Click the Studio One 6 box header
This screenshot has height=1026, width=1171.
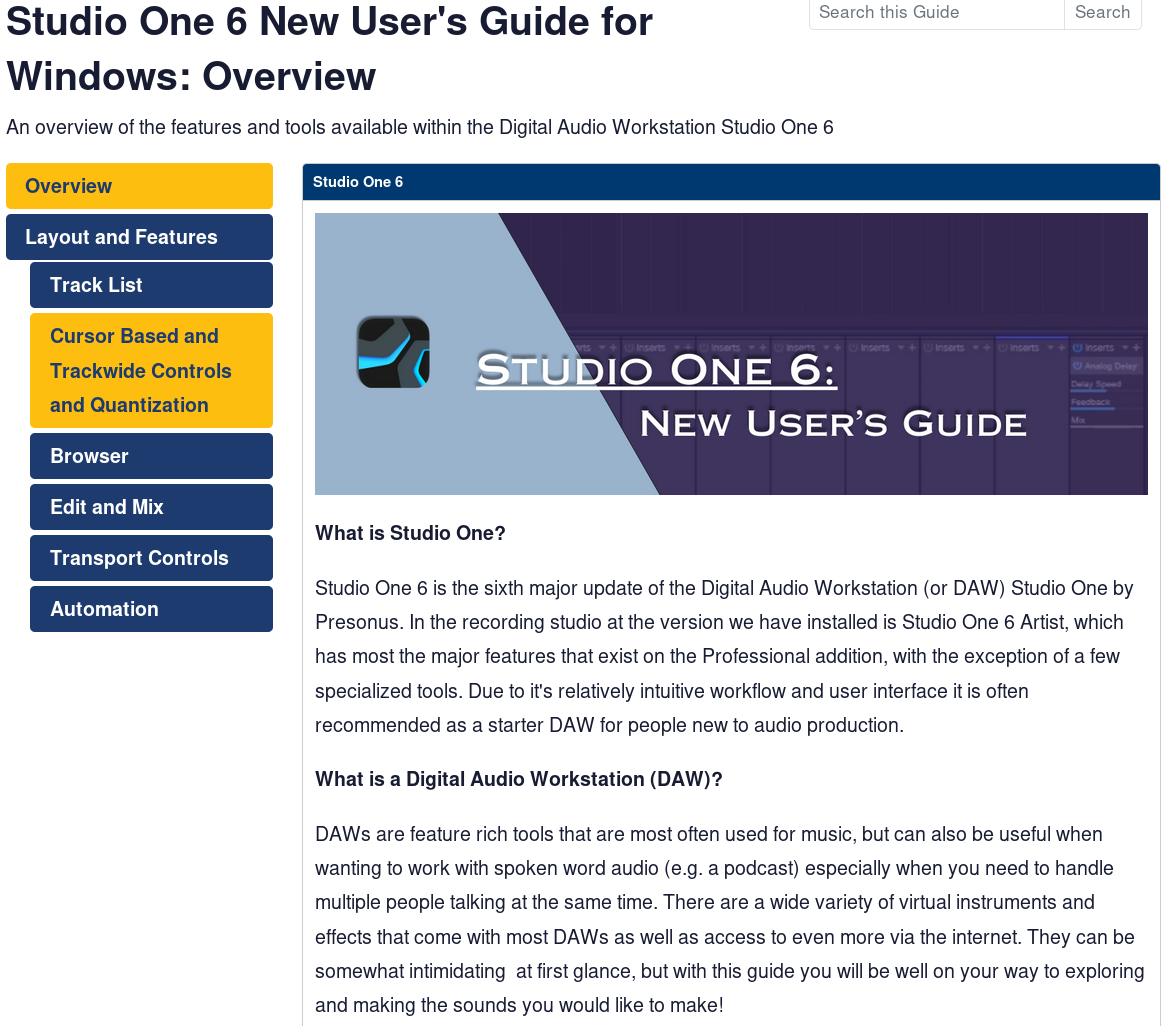click(731, 182)
